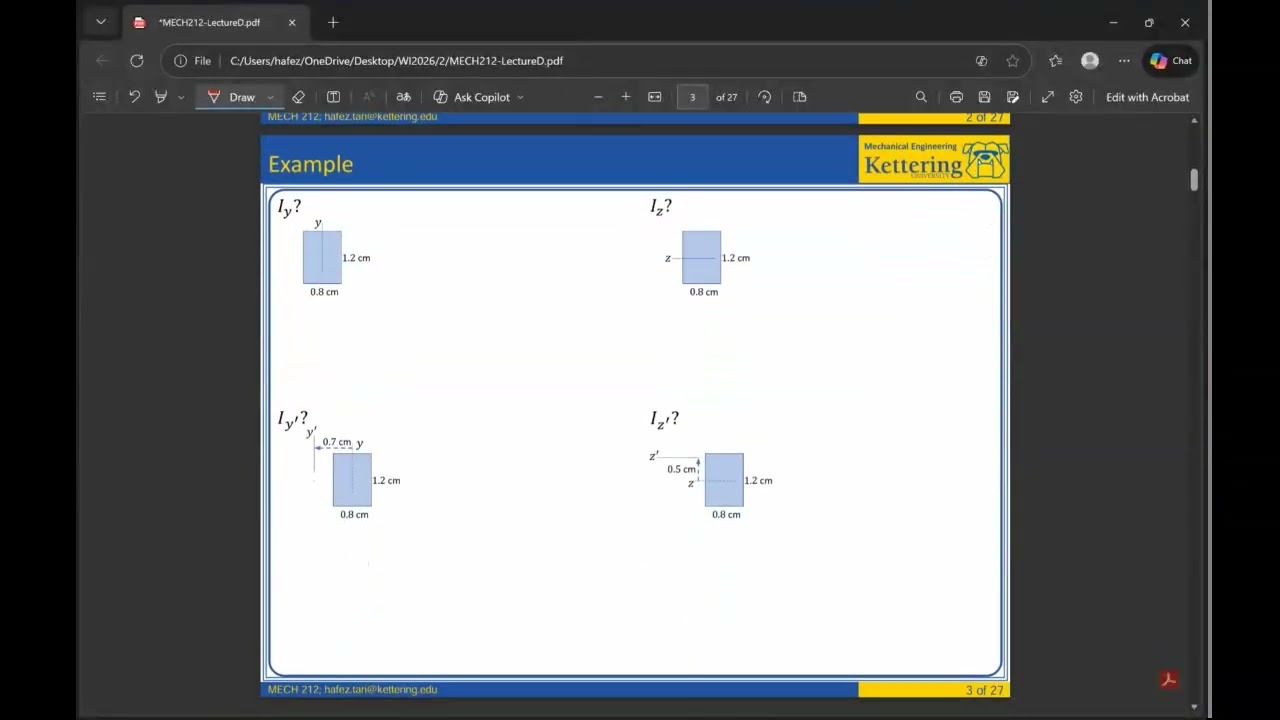Viewport: 1280px width, 720px height.
Task: Click the Kettering University logo
Action: coord(934,160)
